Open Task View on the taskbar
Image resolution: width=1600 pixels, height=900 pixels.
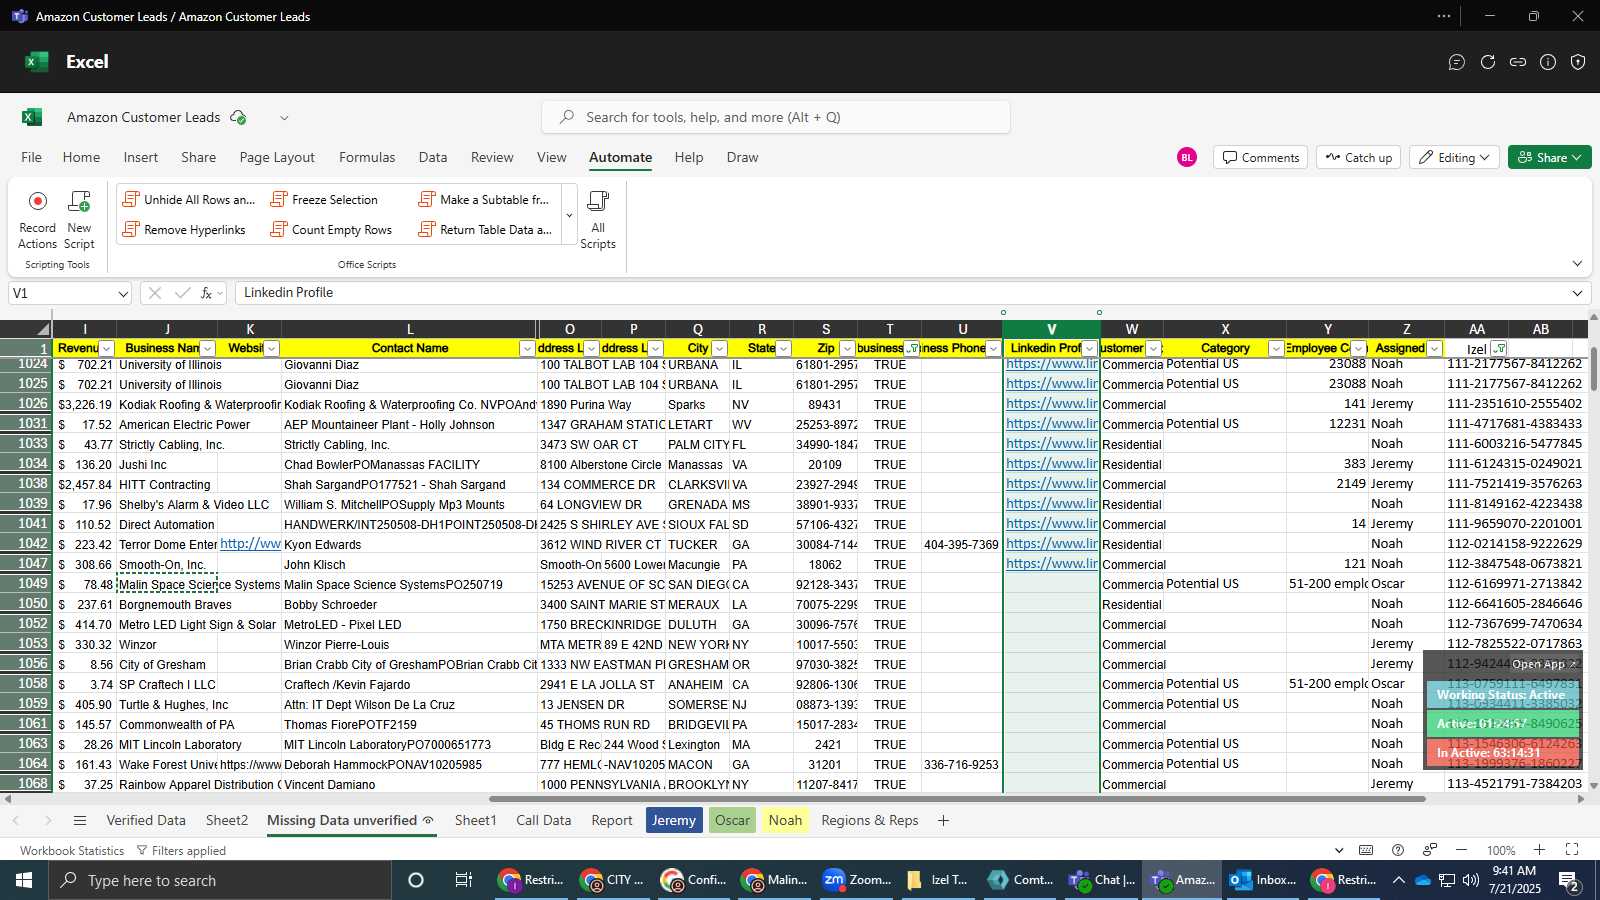click(x=463, y=880)
